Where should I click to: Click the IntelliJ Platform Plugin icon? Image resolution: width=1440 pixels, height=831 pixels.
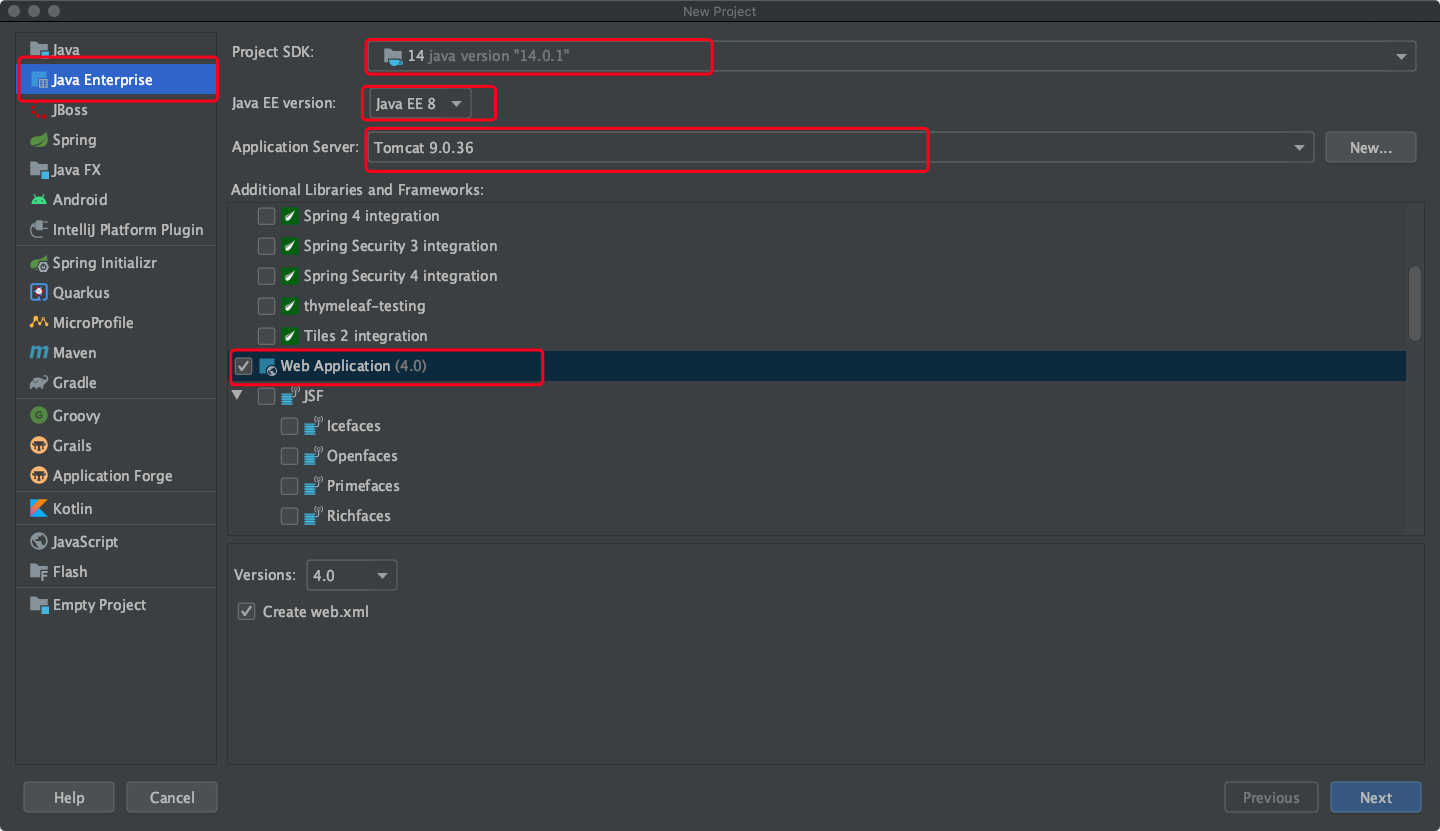coord(39,230)
